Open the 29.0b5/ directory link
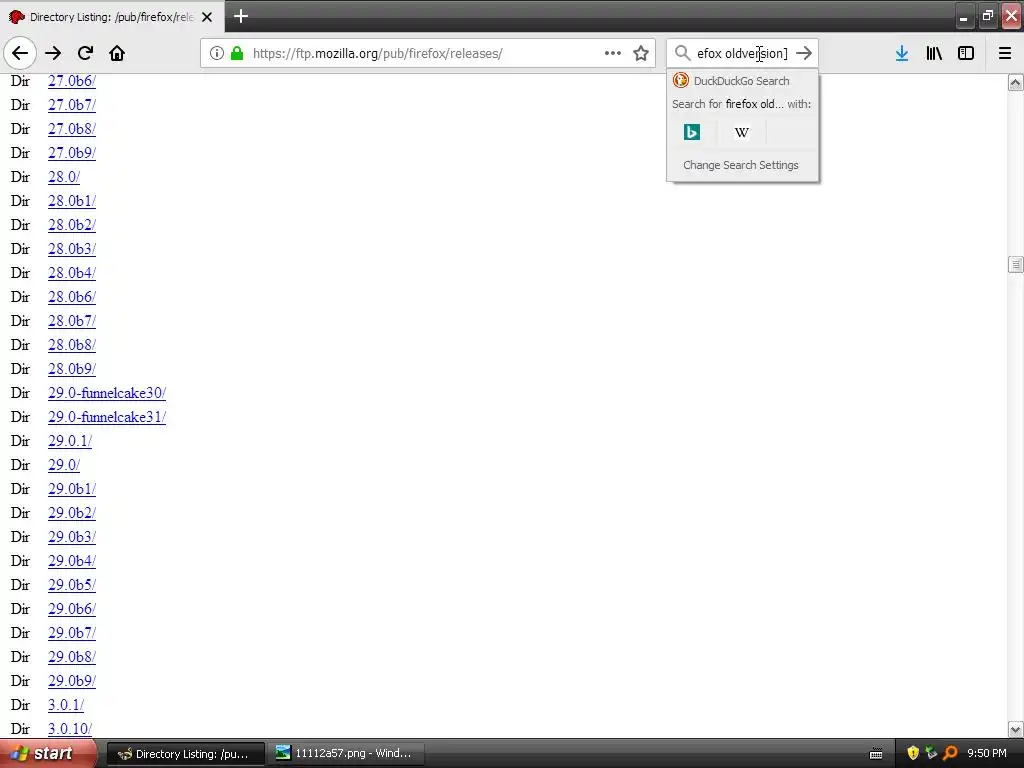The image size is (1024, 768). click(72, 585)
